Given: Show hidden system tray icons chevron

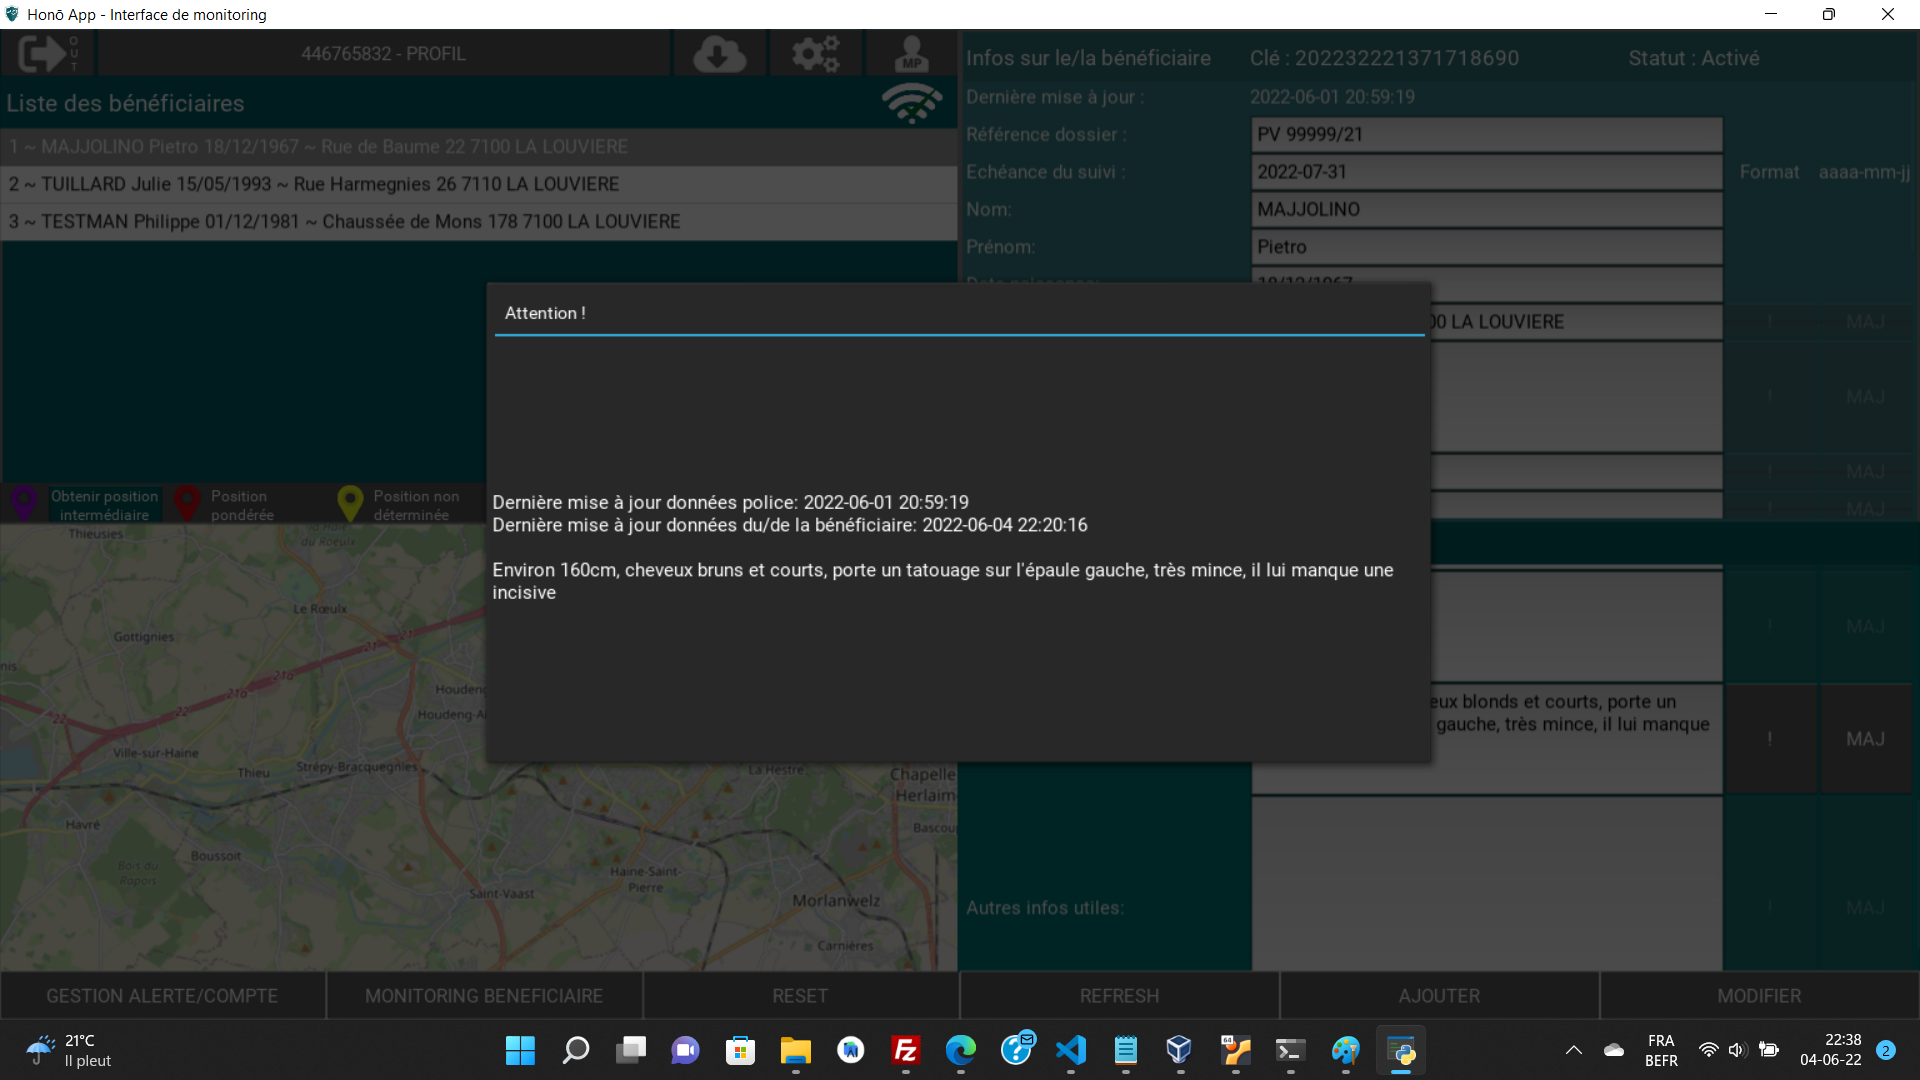Looking at the screenshot, I should point(1573,1050).
